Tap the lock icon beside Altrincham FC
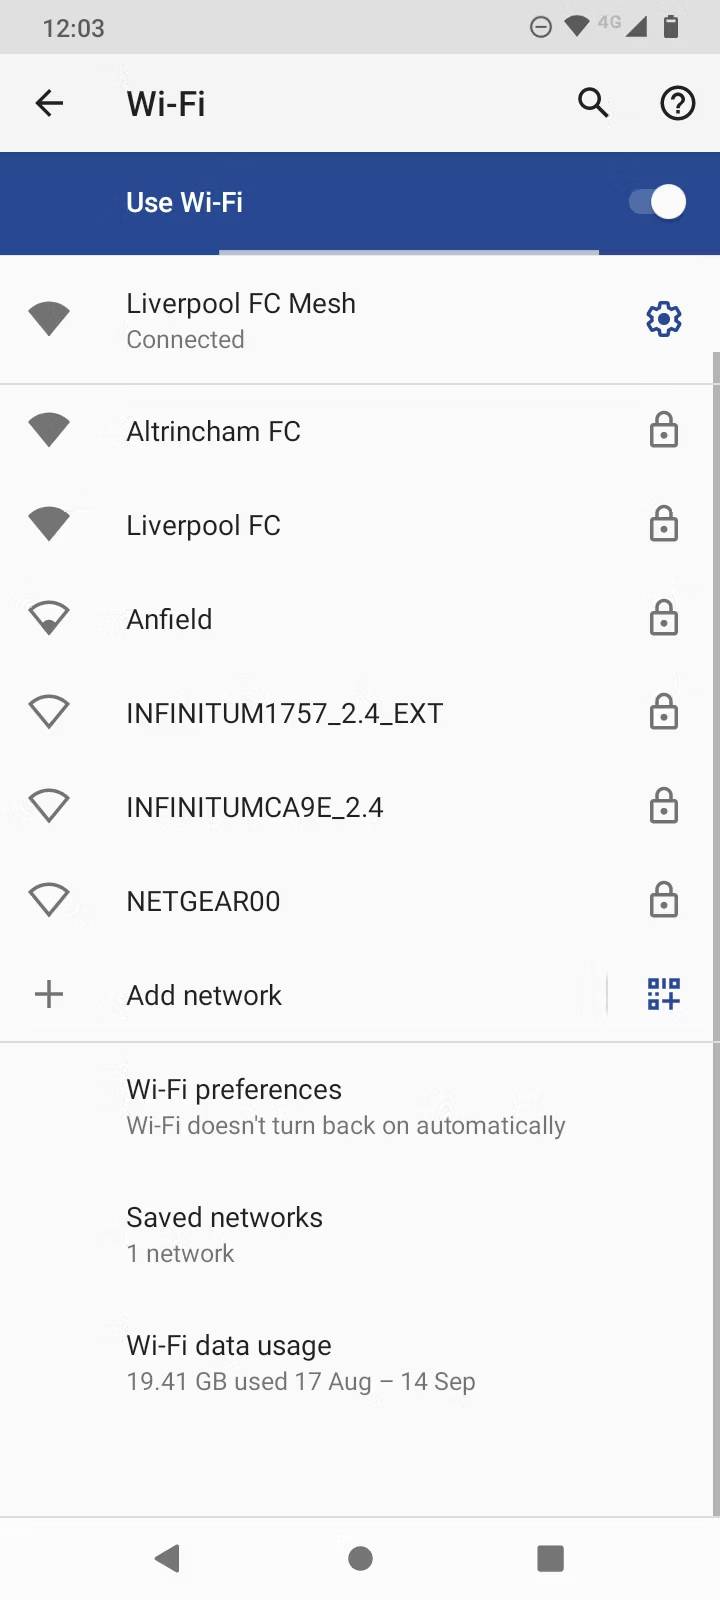 (664, 430)
